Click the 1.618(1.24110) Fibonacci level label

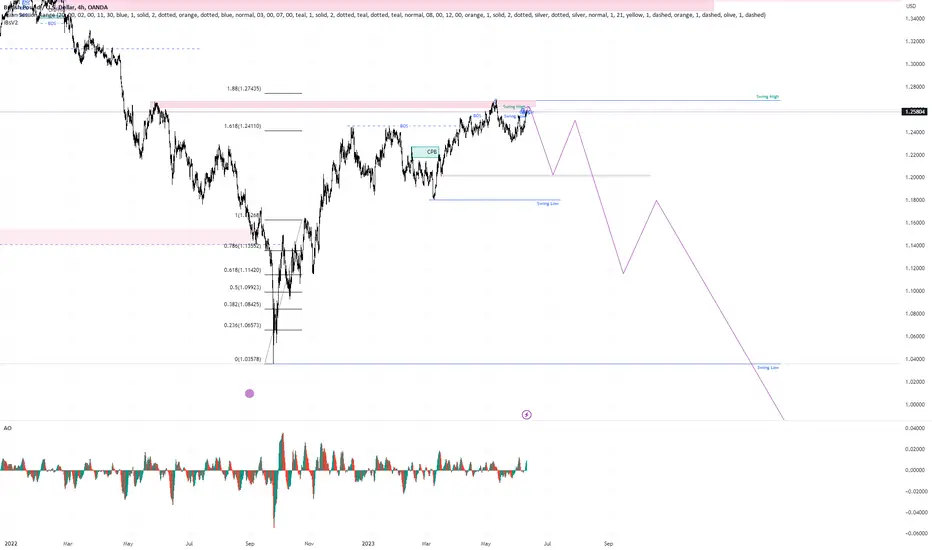(243, 126)
